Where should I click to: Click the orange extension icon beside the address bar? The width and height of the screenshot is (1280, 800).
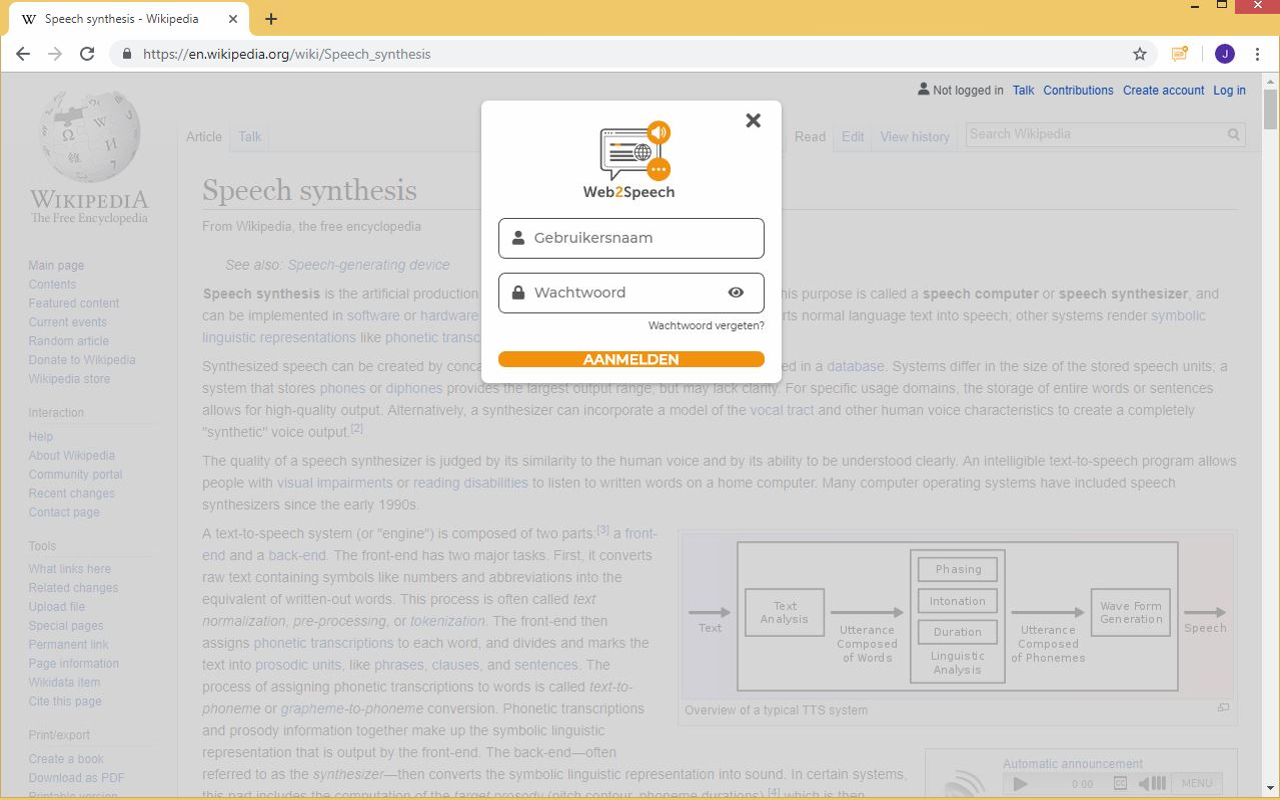click(x=1179, y=54)
